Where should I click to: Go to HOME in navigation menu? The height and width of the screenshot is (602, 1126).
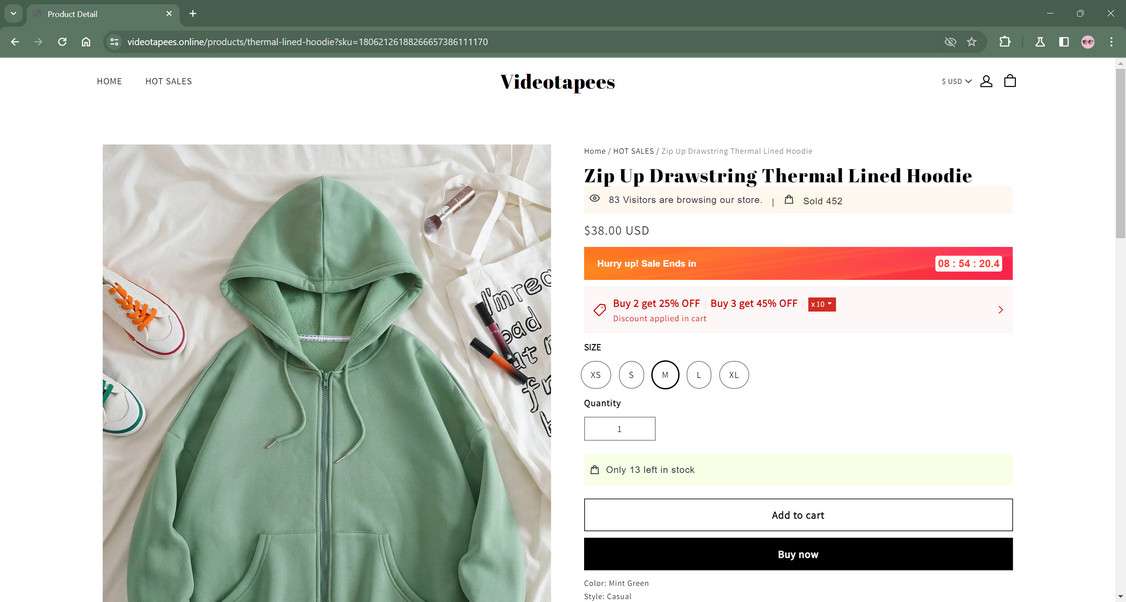pos(109,81)
